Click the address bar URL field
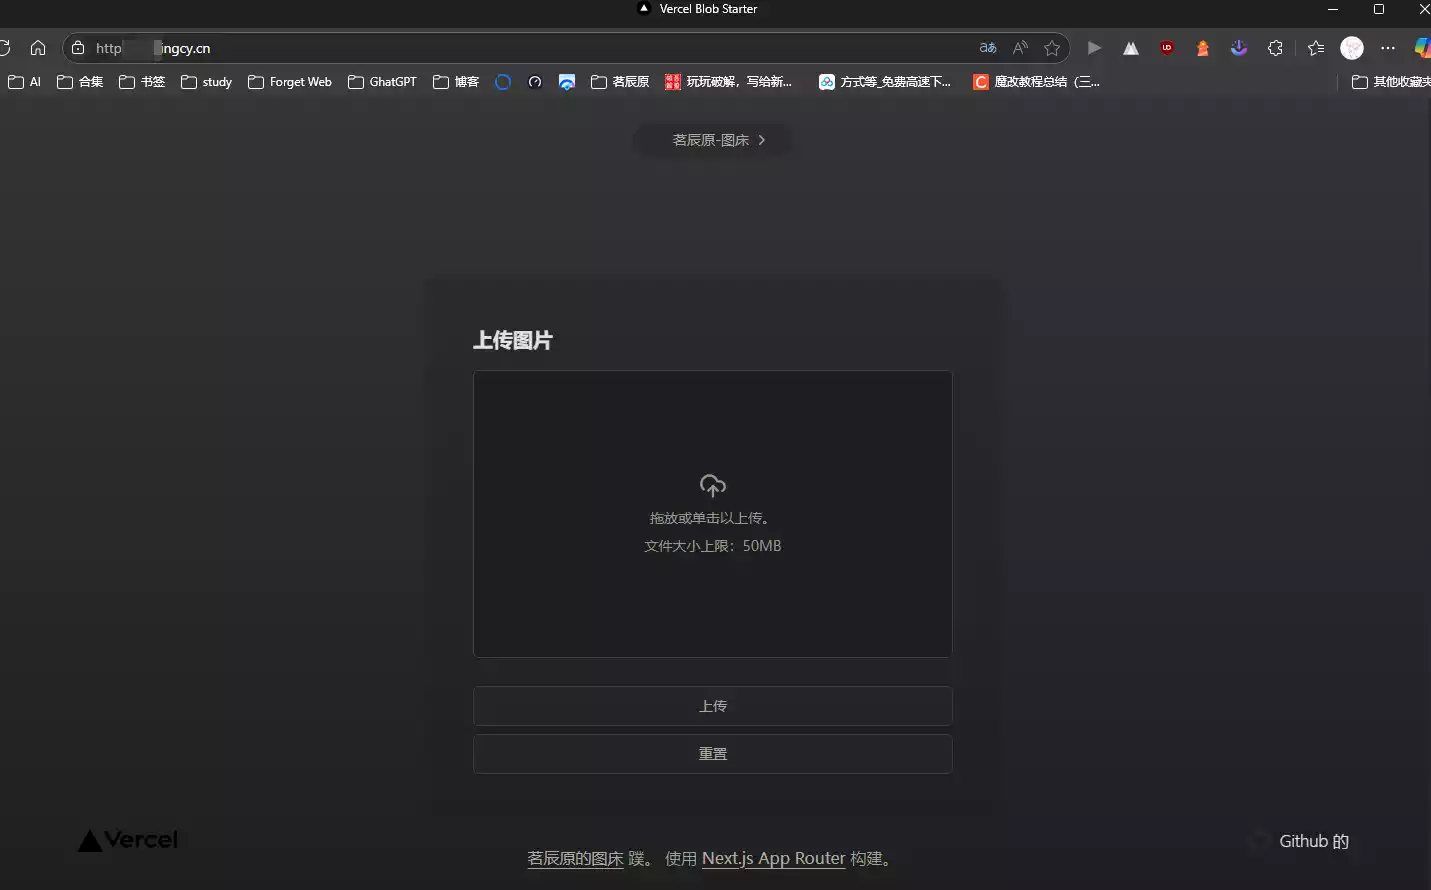This screenshot has height=890, width=1431. [500, 48]
